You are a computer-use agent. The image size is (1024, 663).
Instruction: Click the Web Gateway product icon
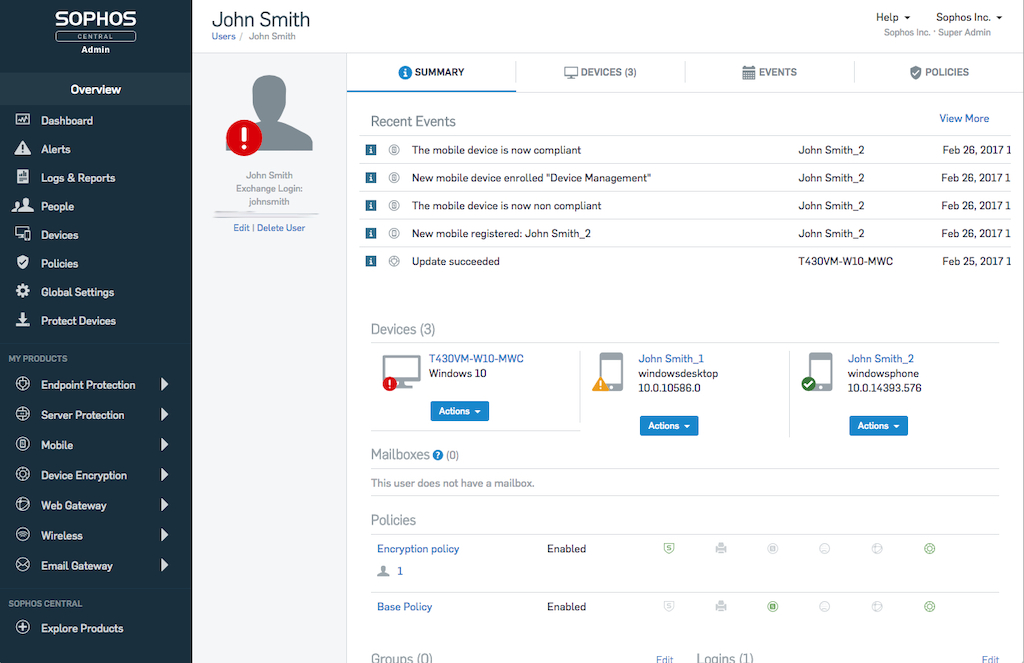23,504
